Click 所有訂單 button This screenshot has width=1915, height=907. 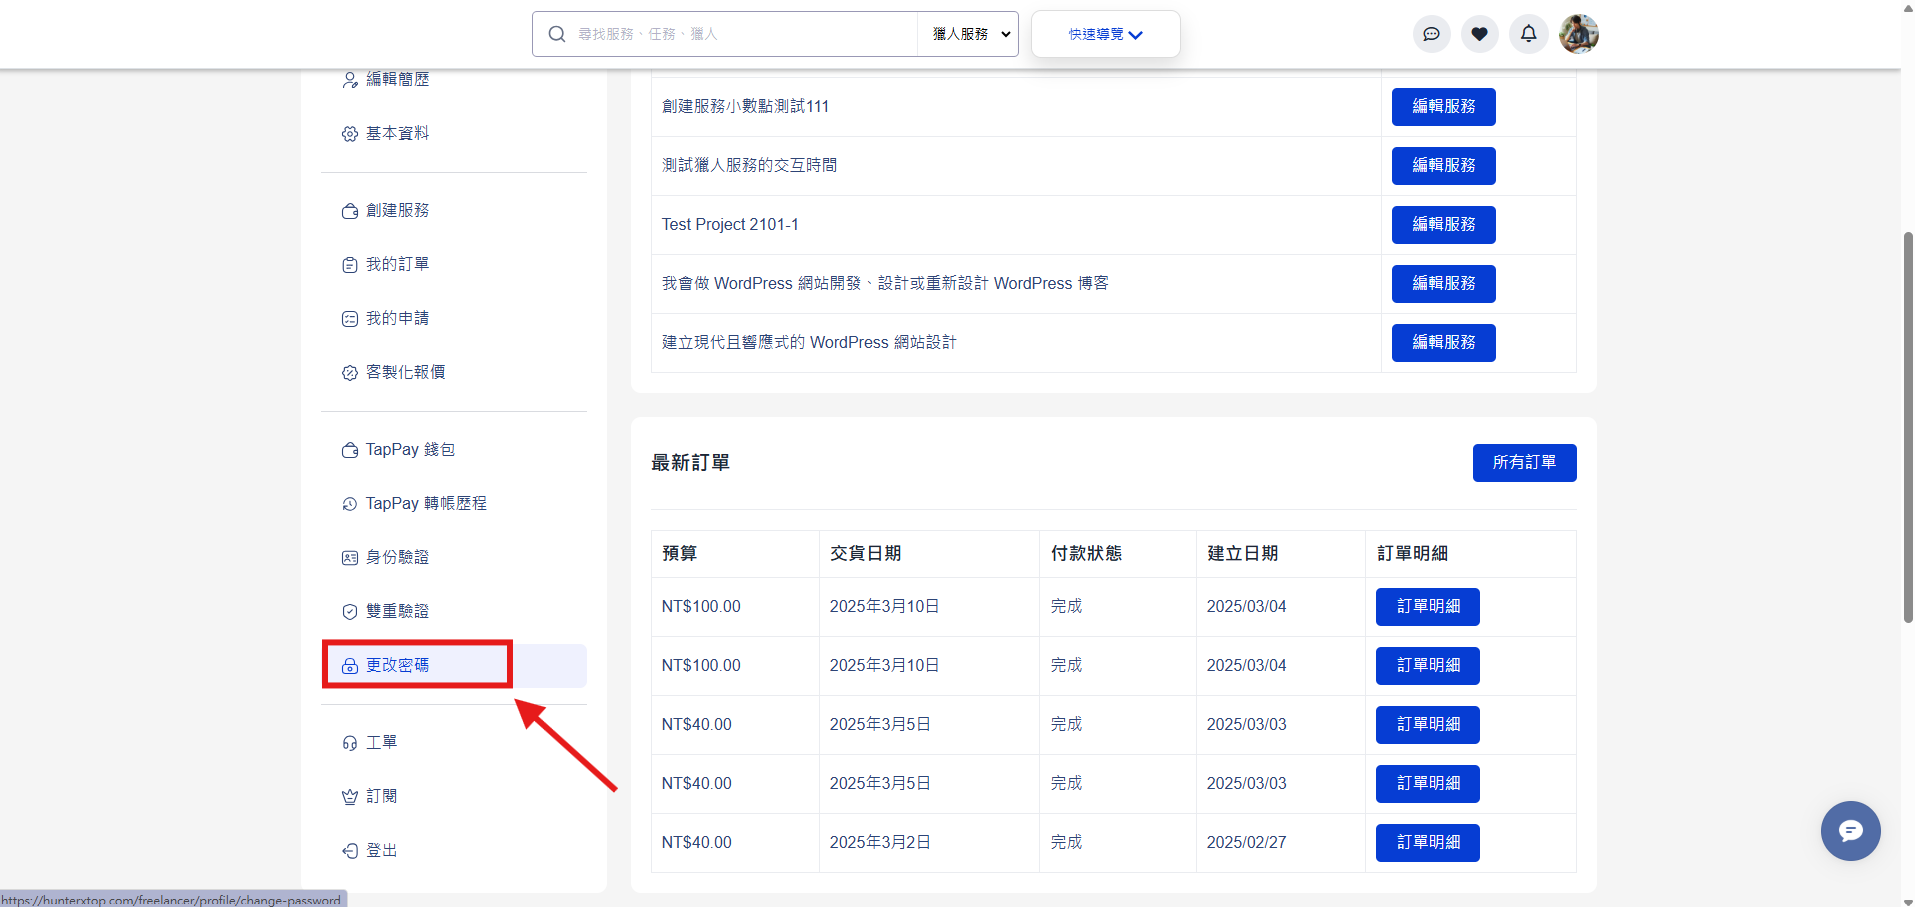(1523, 463)
